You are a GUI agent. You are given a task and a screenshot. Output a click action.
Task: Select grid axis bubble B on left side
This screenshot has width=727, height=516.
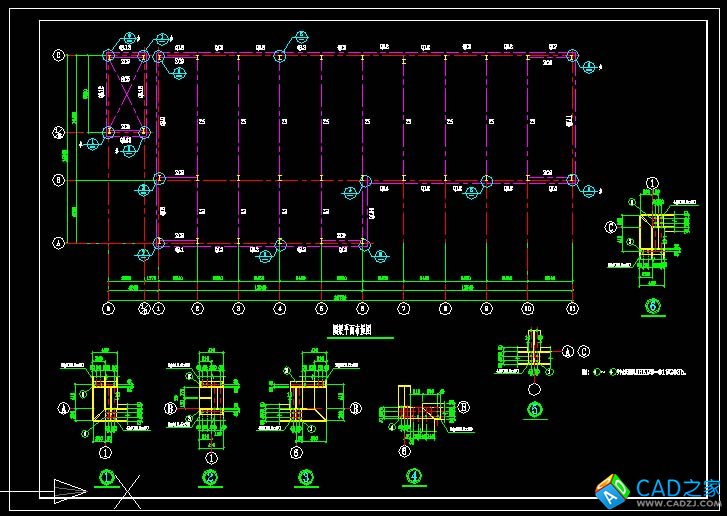pyautogui.click(x=58, y=181)
